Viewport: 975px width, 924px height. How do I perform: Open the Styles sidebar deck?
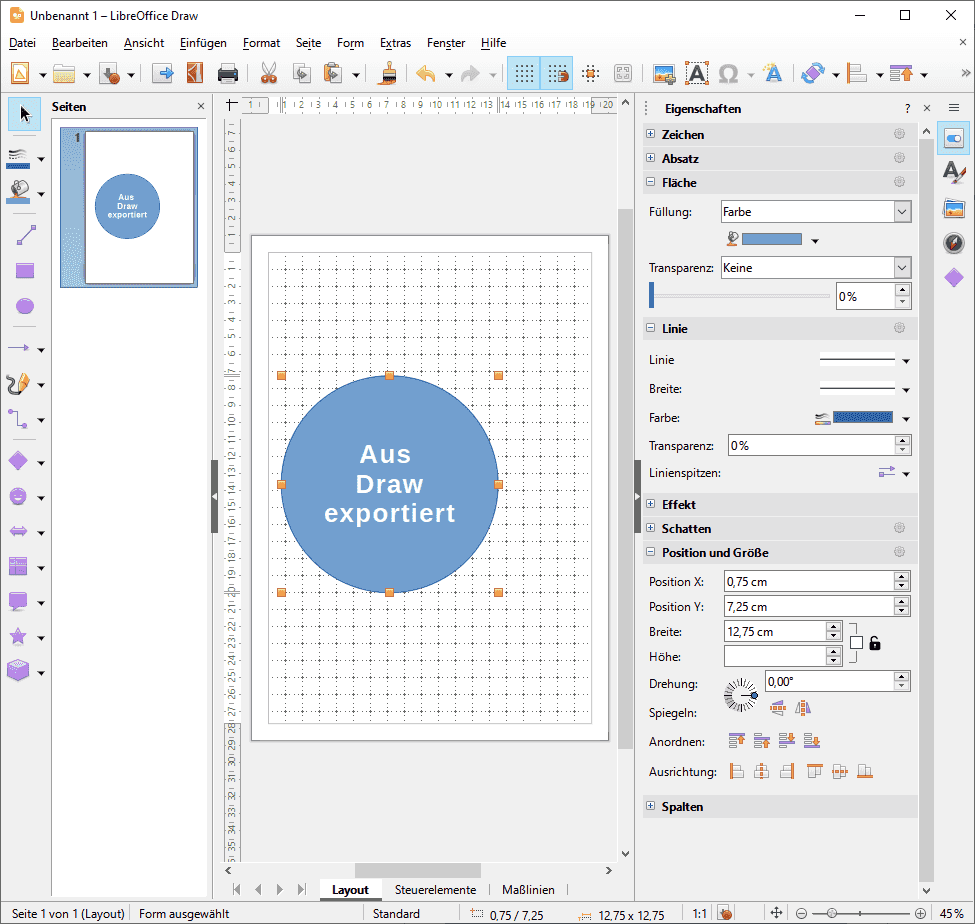coord(954,172)
